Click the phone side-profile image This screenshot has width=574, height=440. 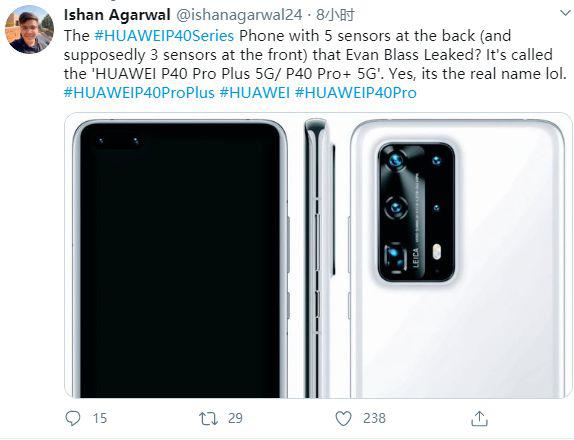(x=319, y=258)
